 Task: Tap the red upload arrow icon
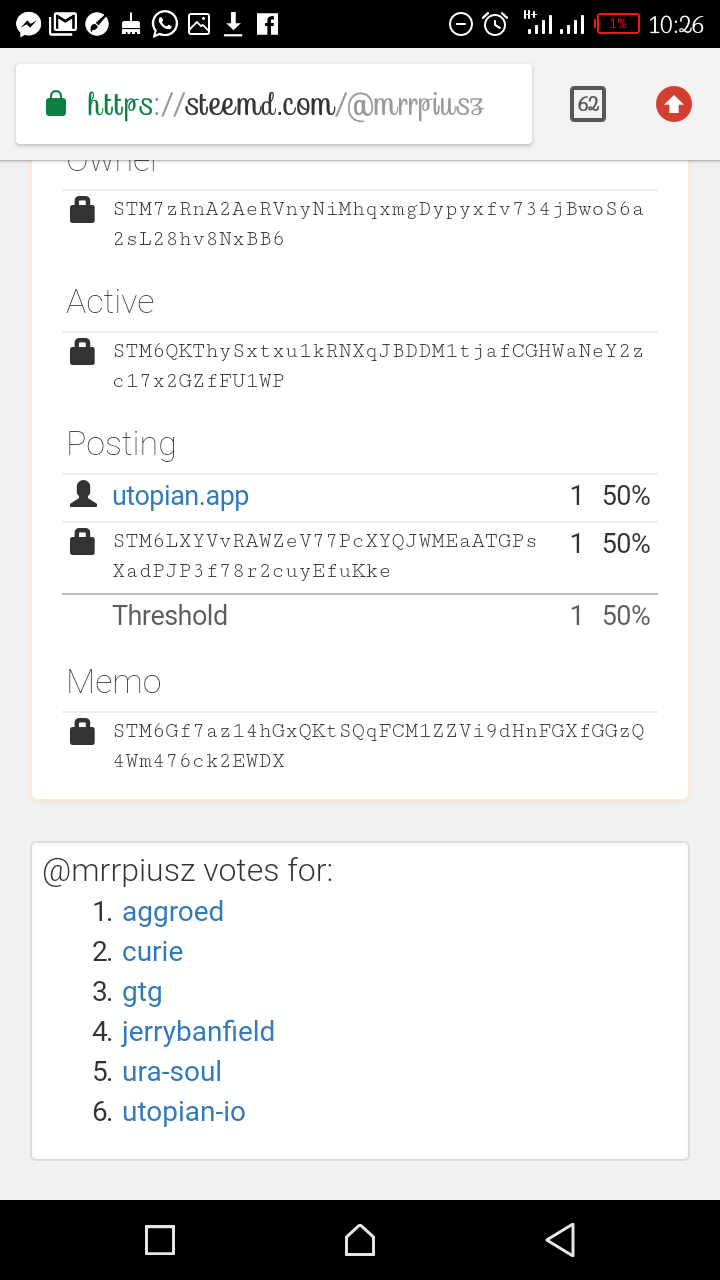(674, 104)
